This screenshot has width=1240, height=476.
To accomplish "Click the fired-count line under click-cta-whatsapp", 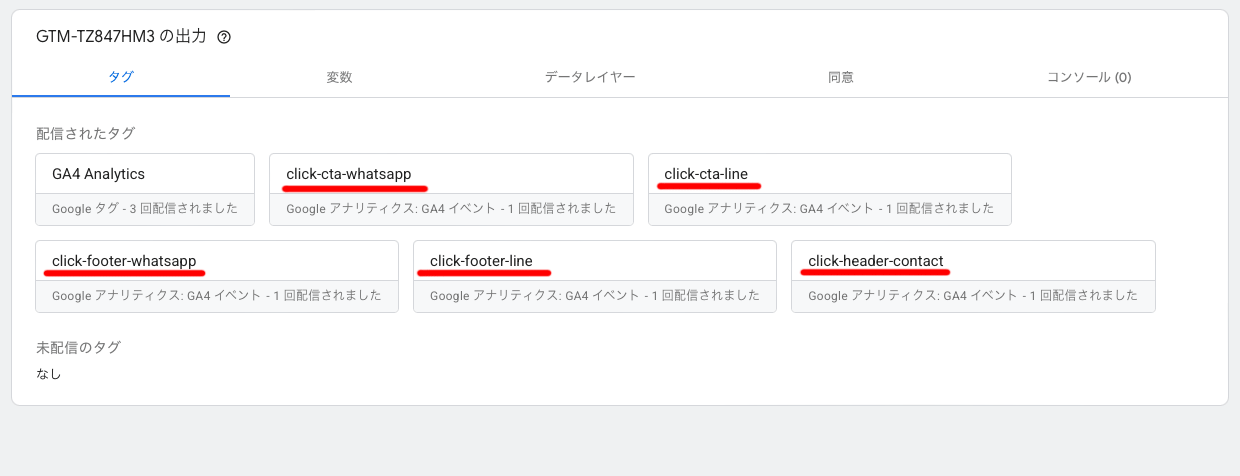I will (x=450, y=209).
